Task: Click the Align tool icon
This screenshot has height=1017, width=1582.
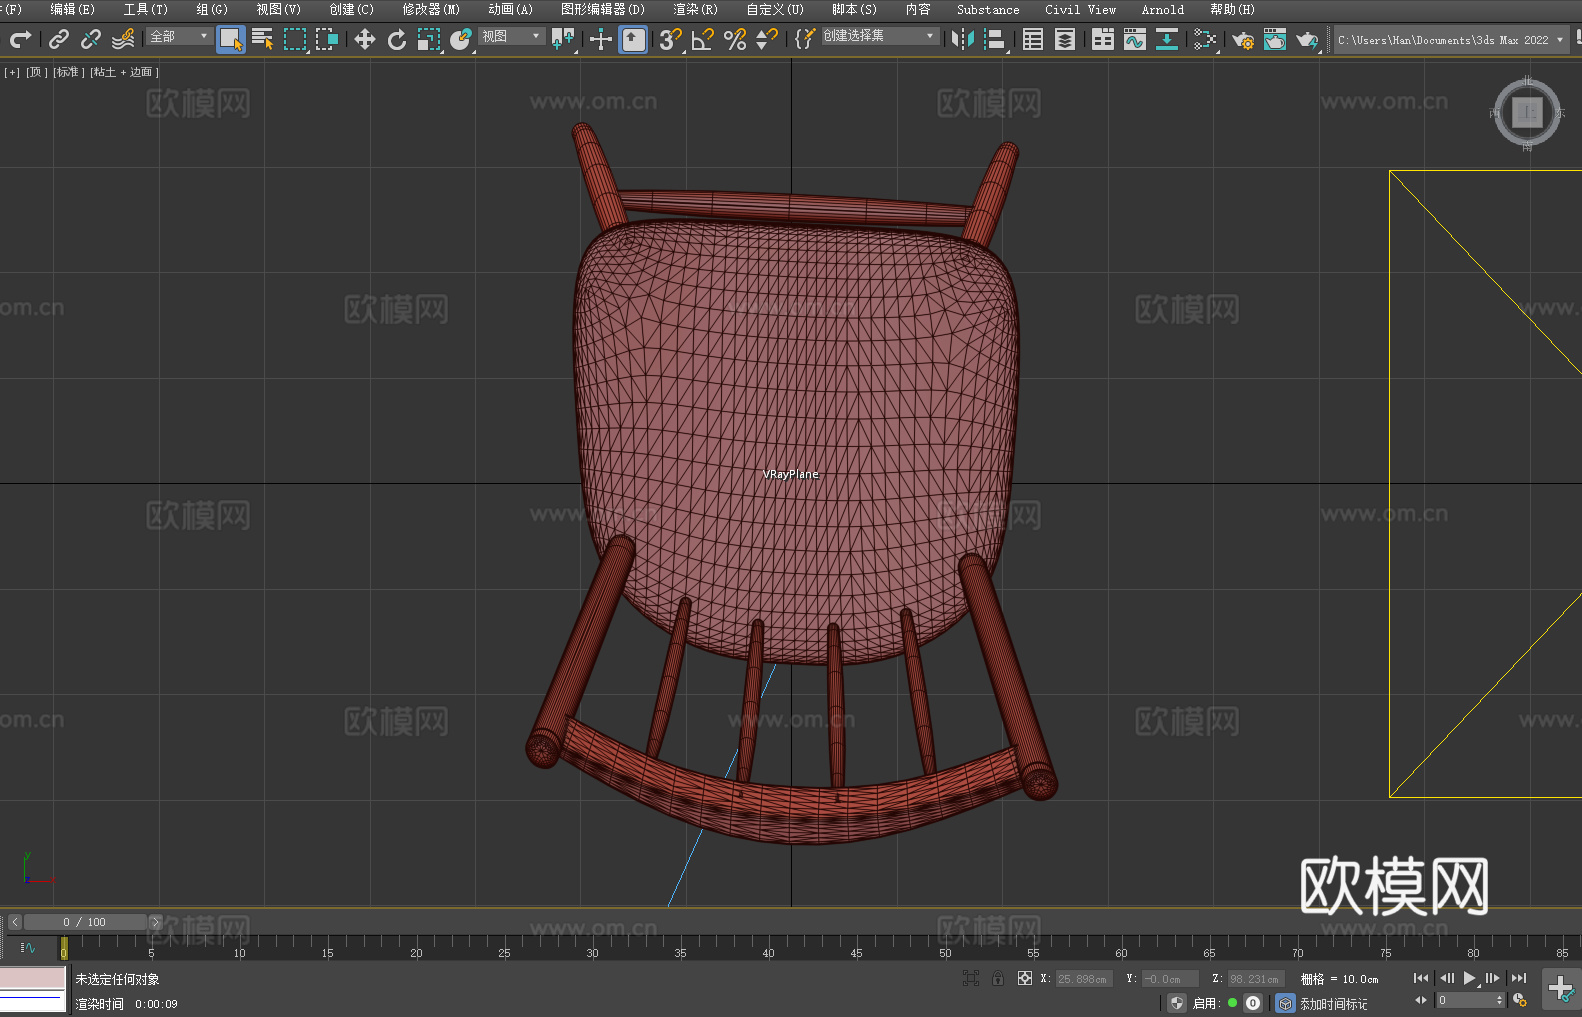Action: click(x=995, y=39)
